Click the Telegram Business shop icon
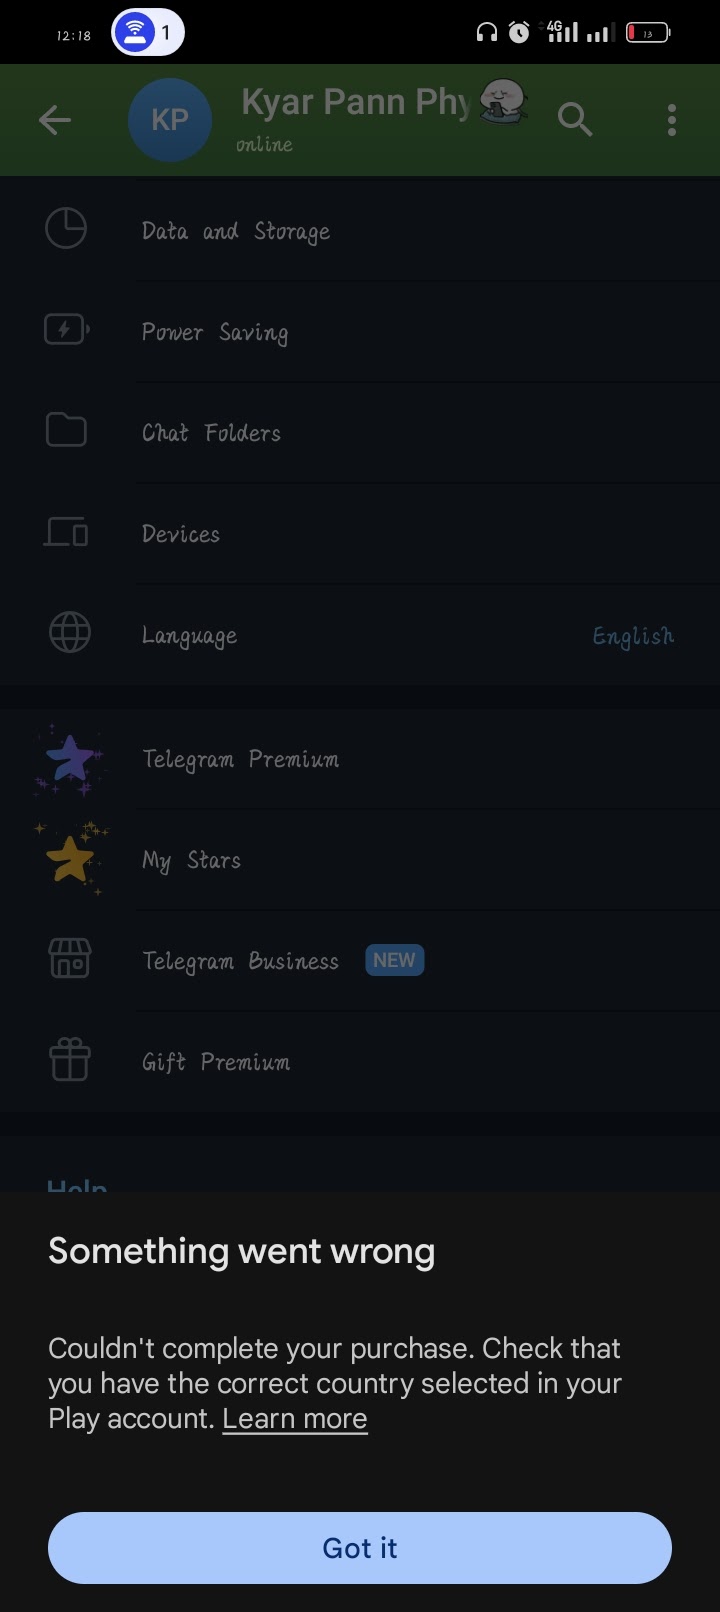 (x=69, y=959)
